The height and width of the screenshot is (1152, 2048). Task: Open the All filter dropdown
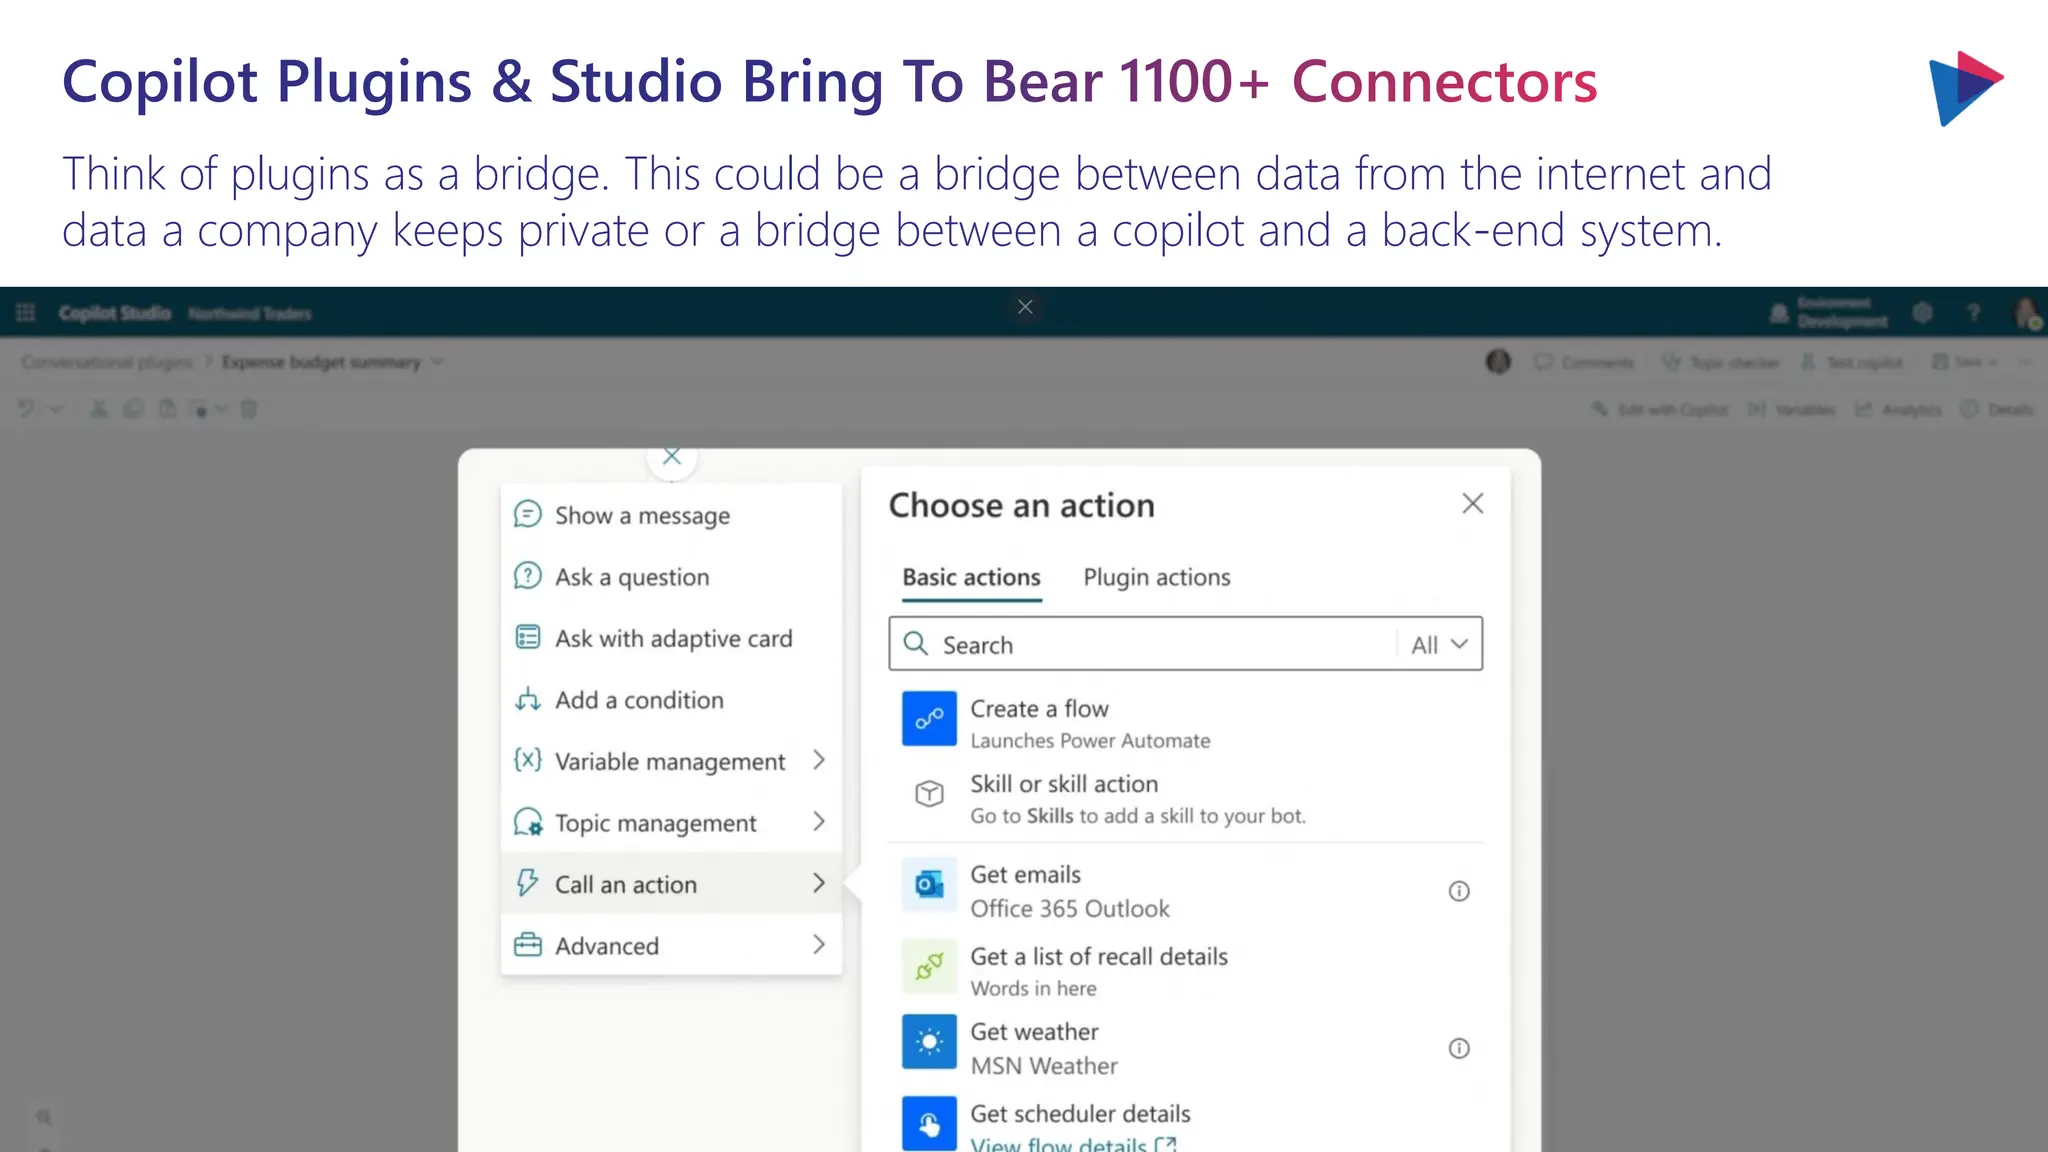tap(1439, 644)
